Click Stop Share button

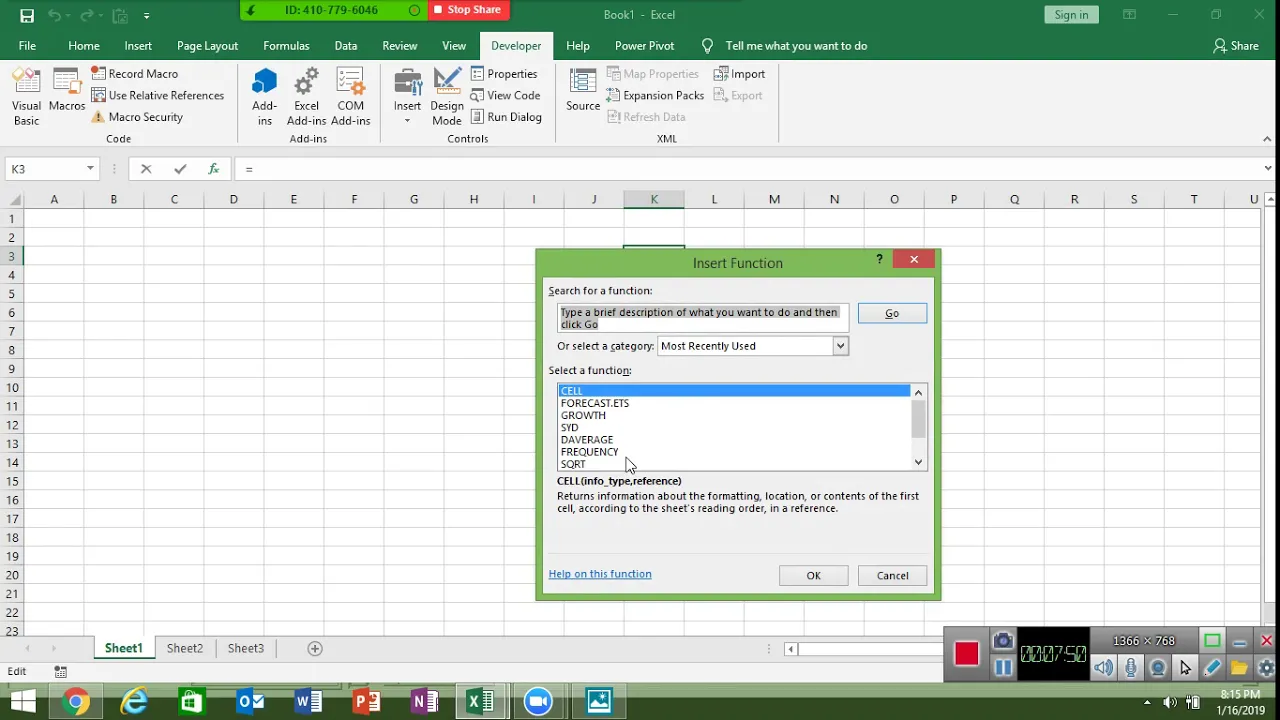pos(468,10)
